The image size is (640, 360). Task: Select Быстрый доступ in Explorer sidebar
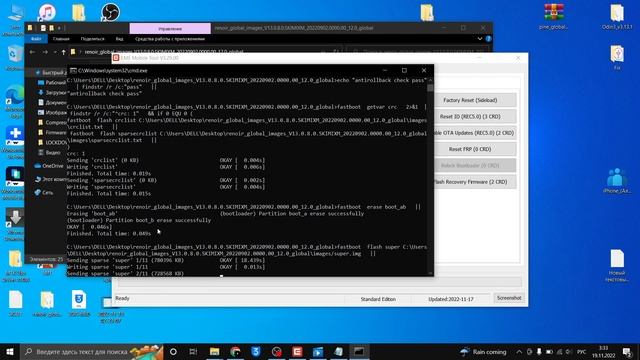(x=52, y=73)
